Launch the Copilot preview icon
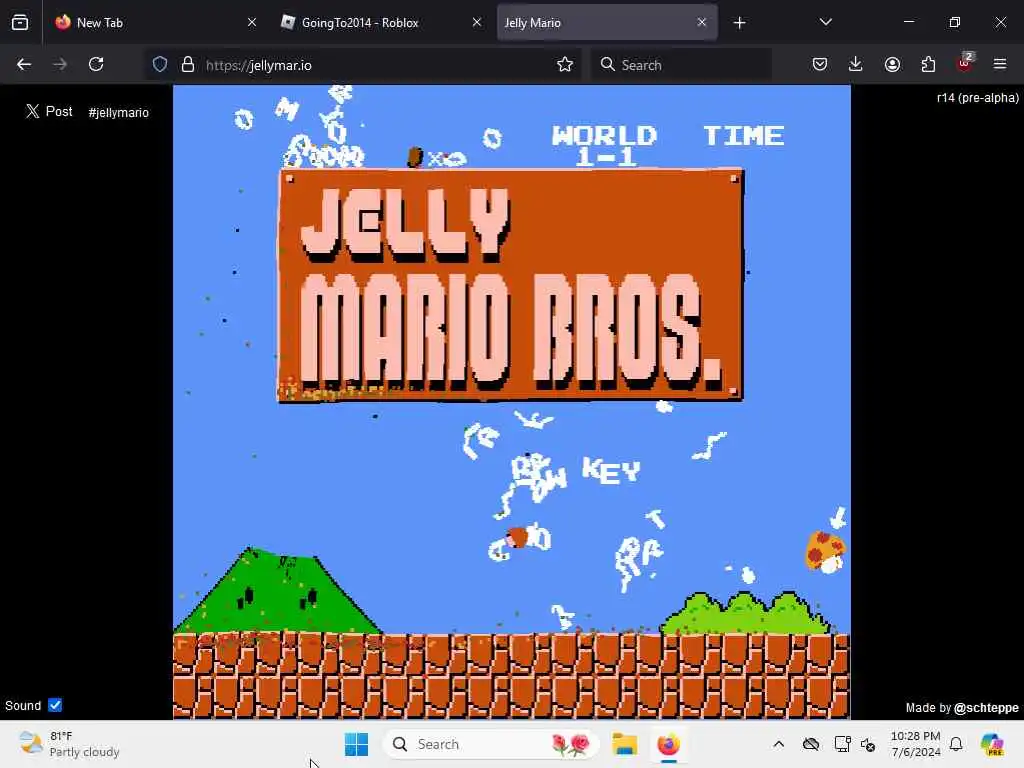 [x=992, y=744]
